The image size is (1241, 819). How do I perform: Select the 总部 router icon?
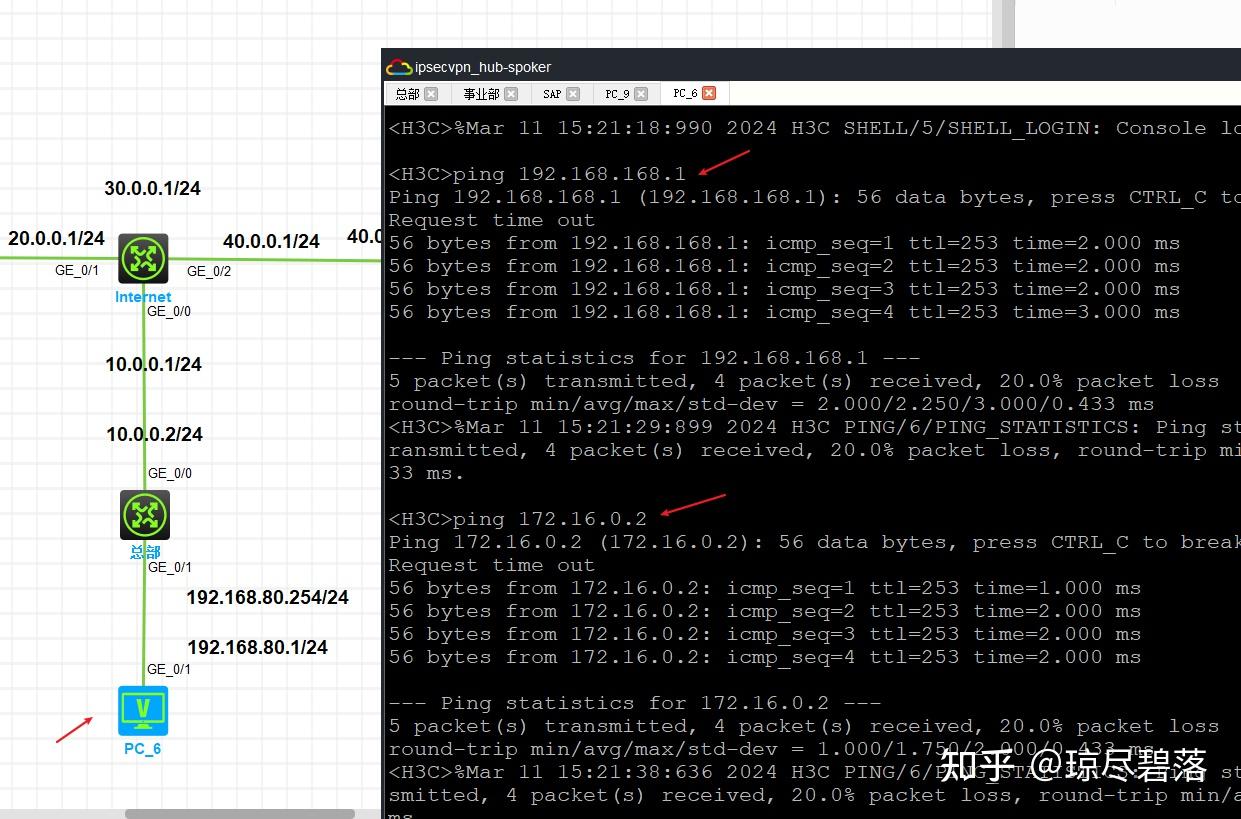(x=144, y=514)
